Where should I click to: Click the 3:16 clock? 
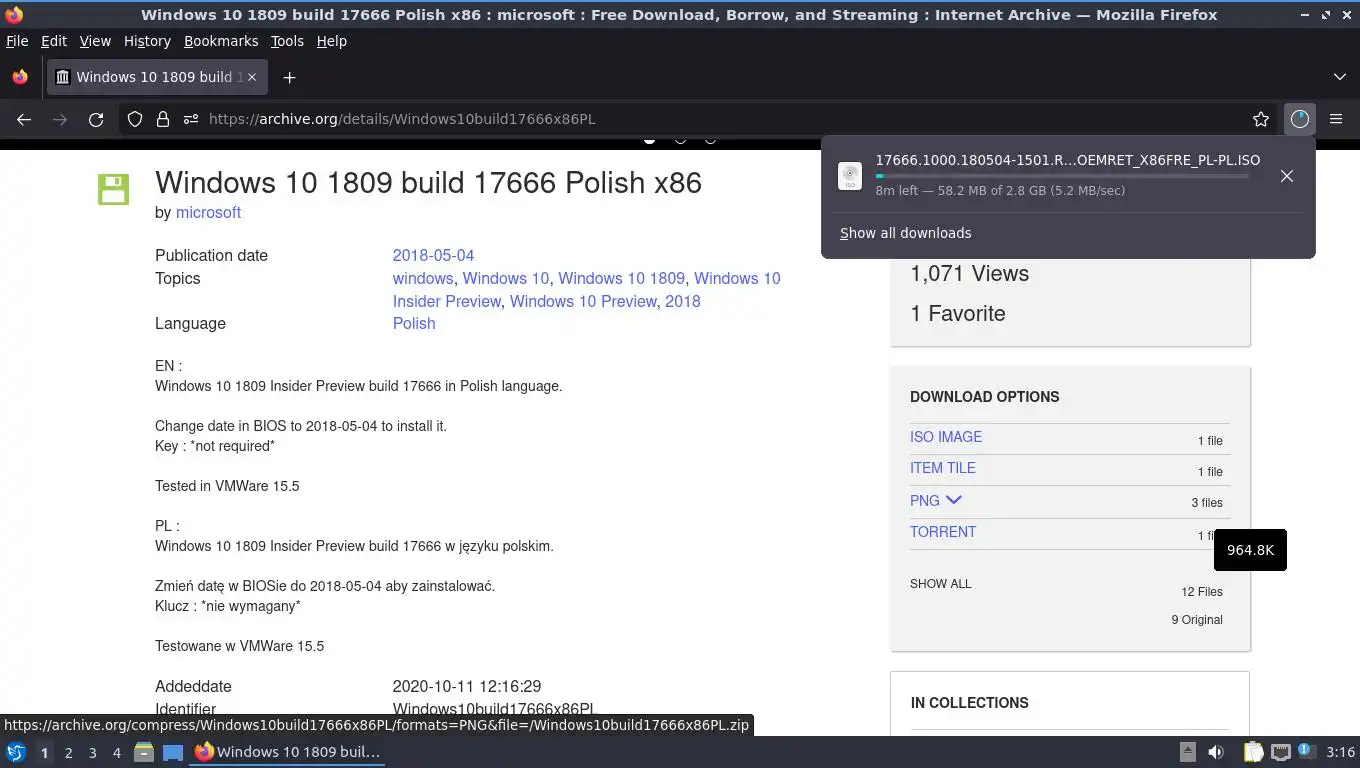point(1340,752)
